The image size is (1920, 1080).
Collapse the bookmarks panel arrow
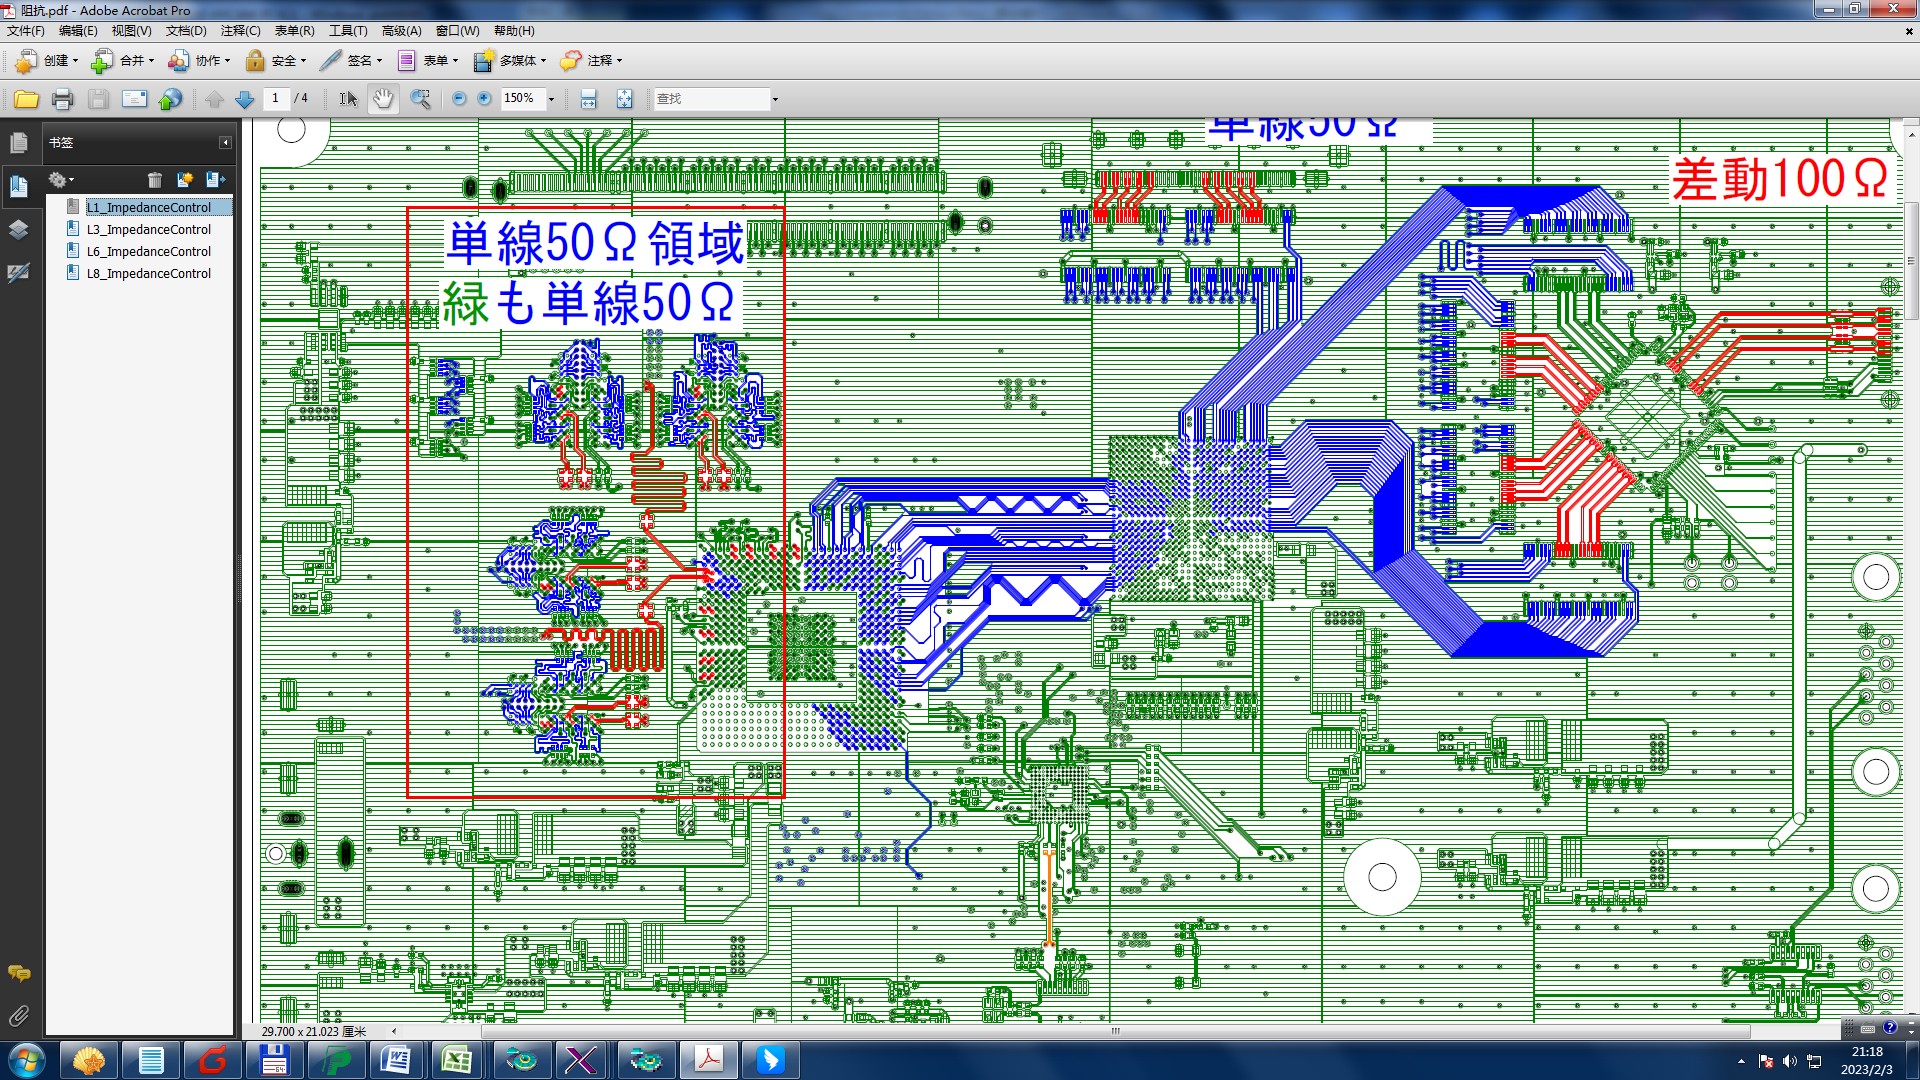point(225,142)
